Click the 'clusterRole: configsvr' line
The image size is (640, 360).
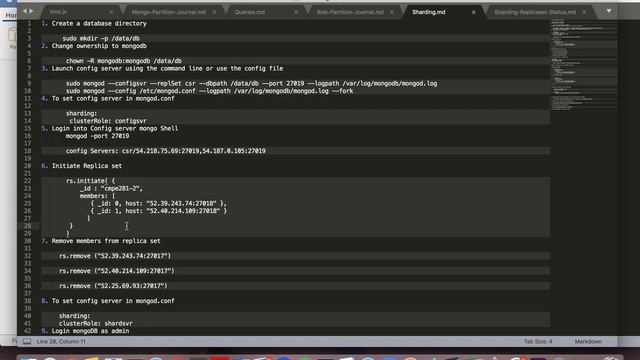tap(108, 121)
